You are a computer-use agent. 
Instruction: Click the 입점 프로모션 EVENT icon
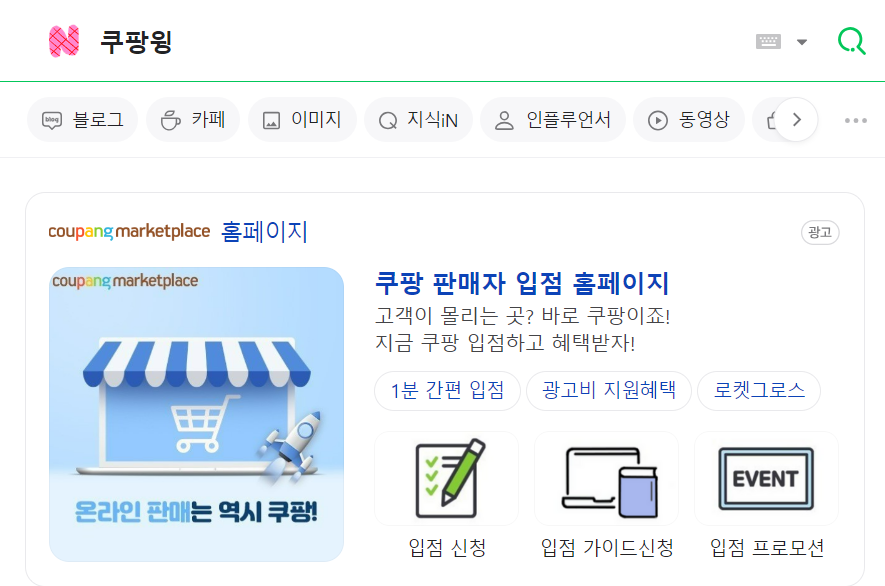766,479
